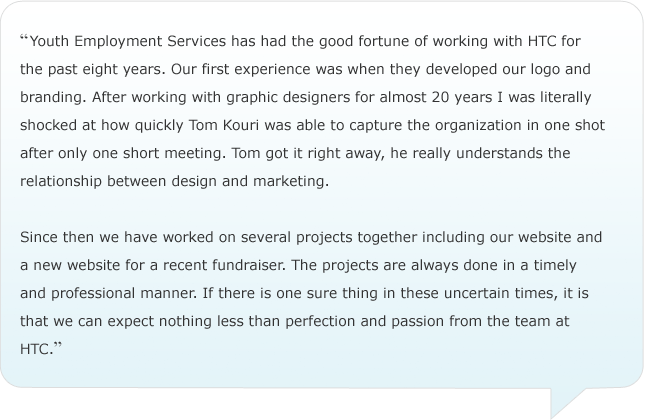645x420 pixels.
Task: Click the words 'professional manner'
Action: (123, 293)
